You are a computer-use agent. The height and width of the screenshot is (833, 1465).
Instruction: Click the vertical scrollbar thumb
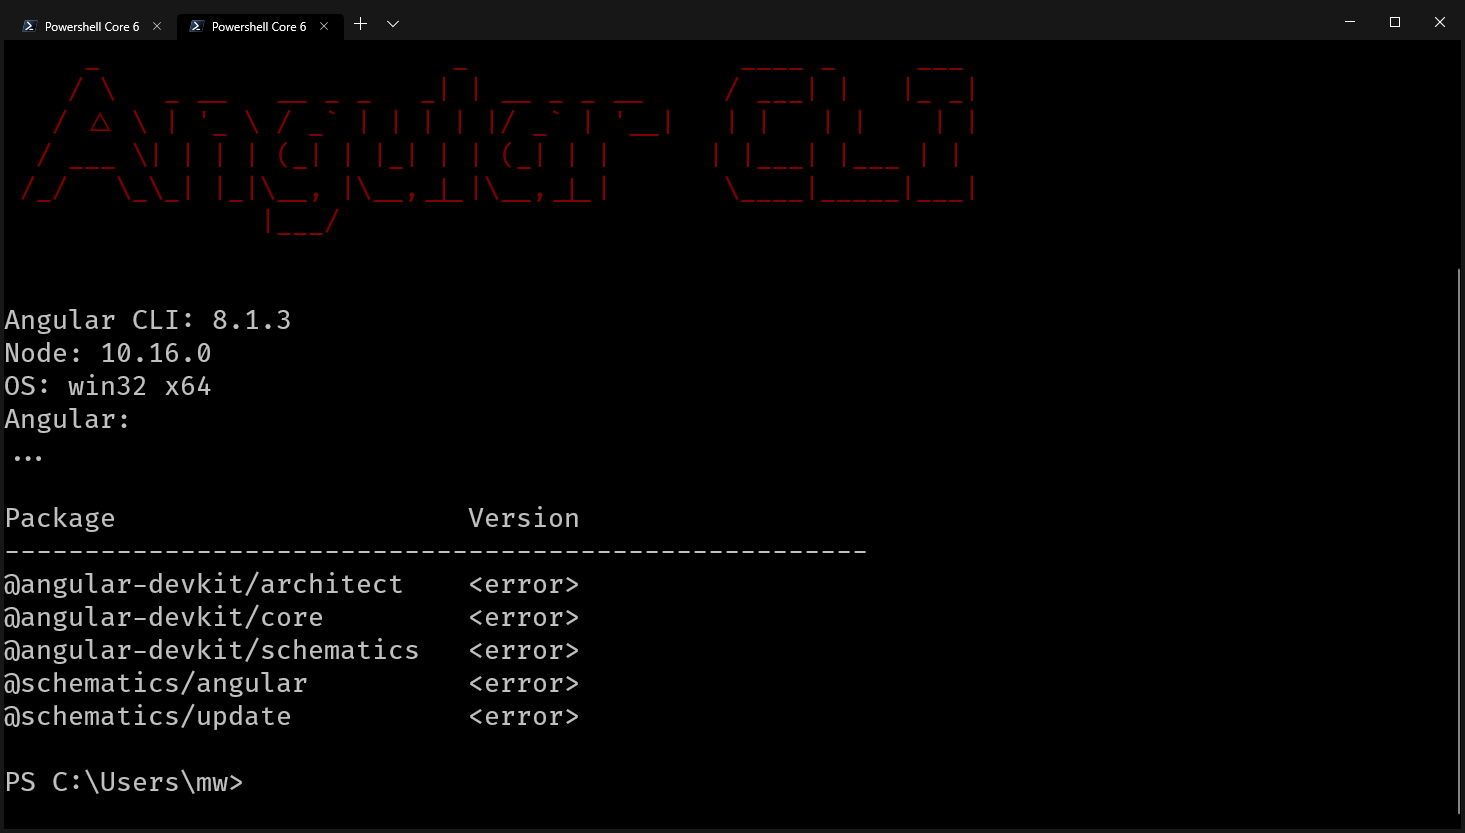(x=1460, y=541)
